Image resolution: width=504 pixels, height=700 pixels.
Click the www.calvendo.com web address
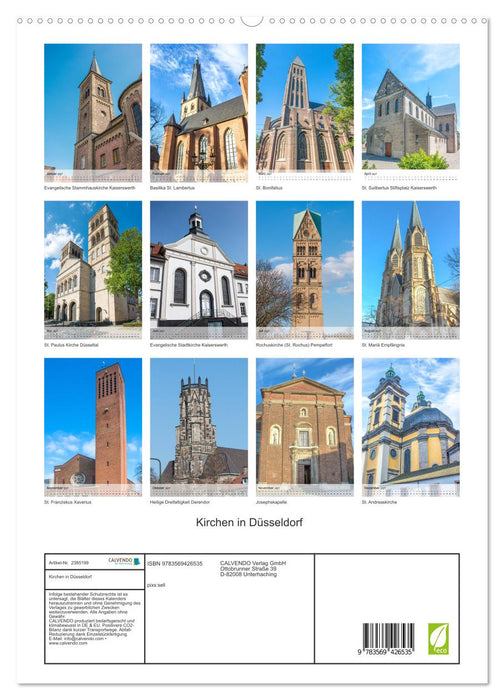point(68,643)
